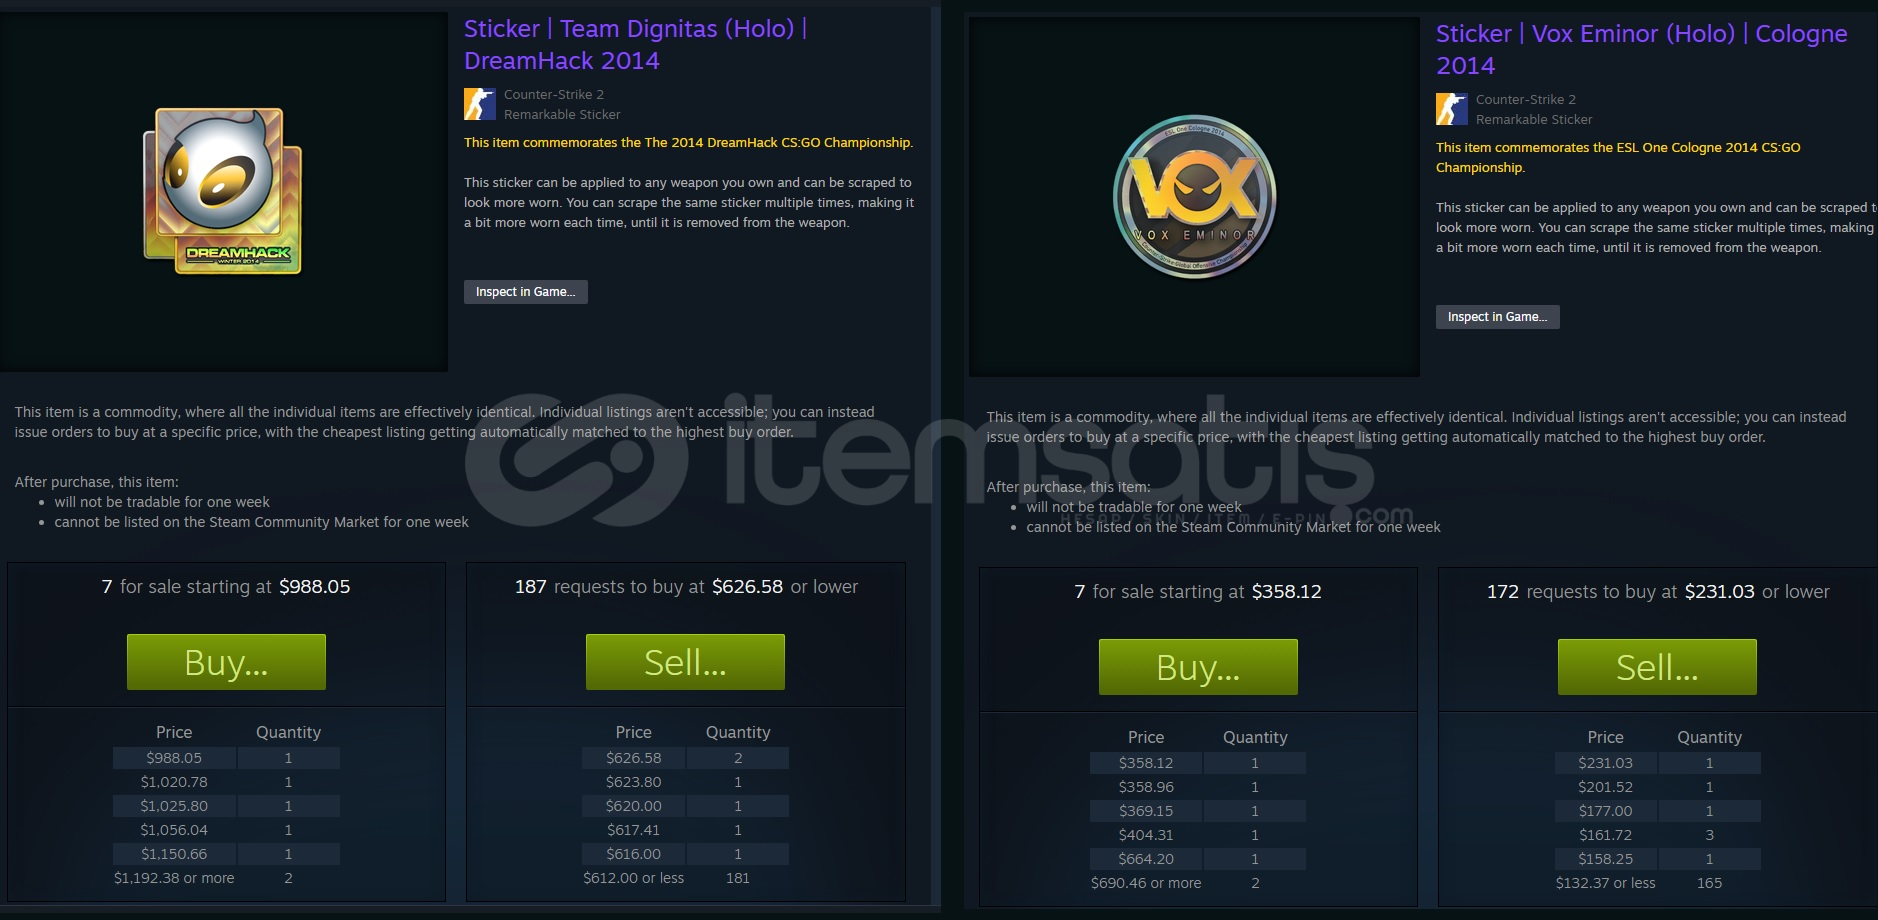Click the Vox Eminor Holo sticker image
Image resolution: width=1878 pixels, height=920 pixels.
[x=1195, y=196]
